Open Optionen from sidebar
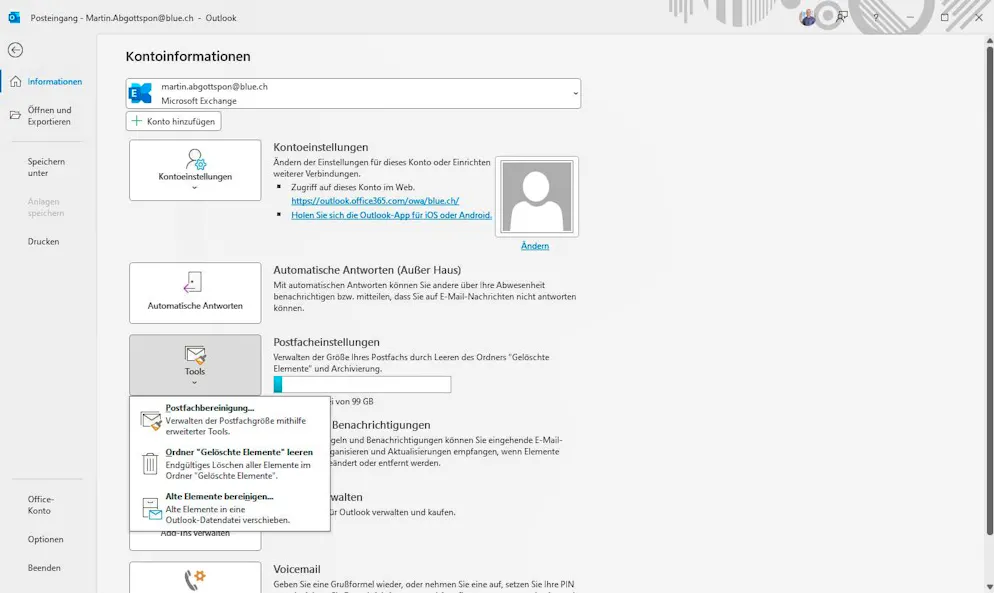The width and height of the screenshot is (994, 593). pos(45,539)
